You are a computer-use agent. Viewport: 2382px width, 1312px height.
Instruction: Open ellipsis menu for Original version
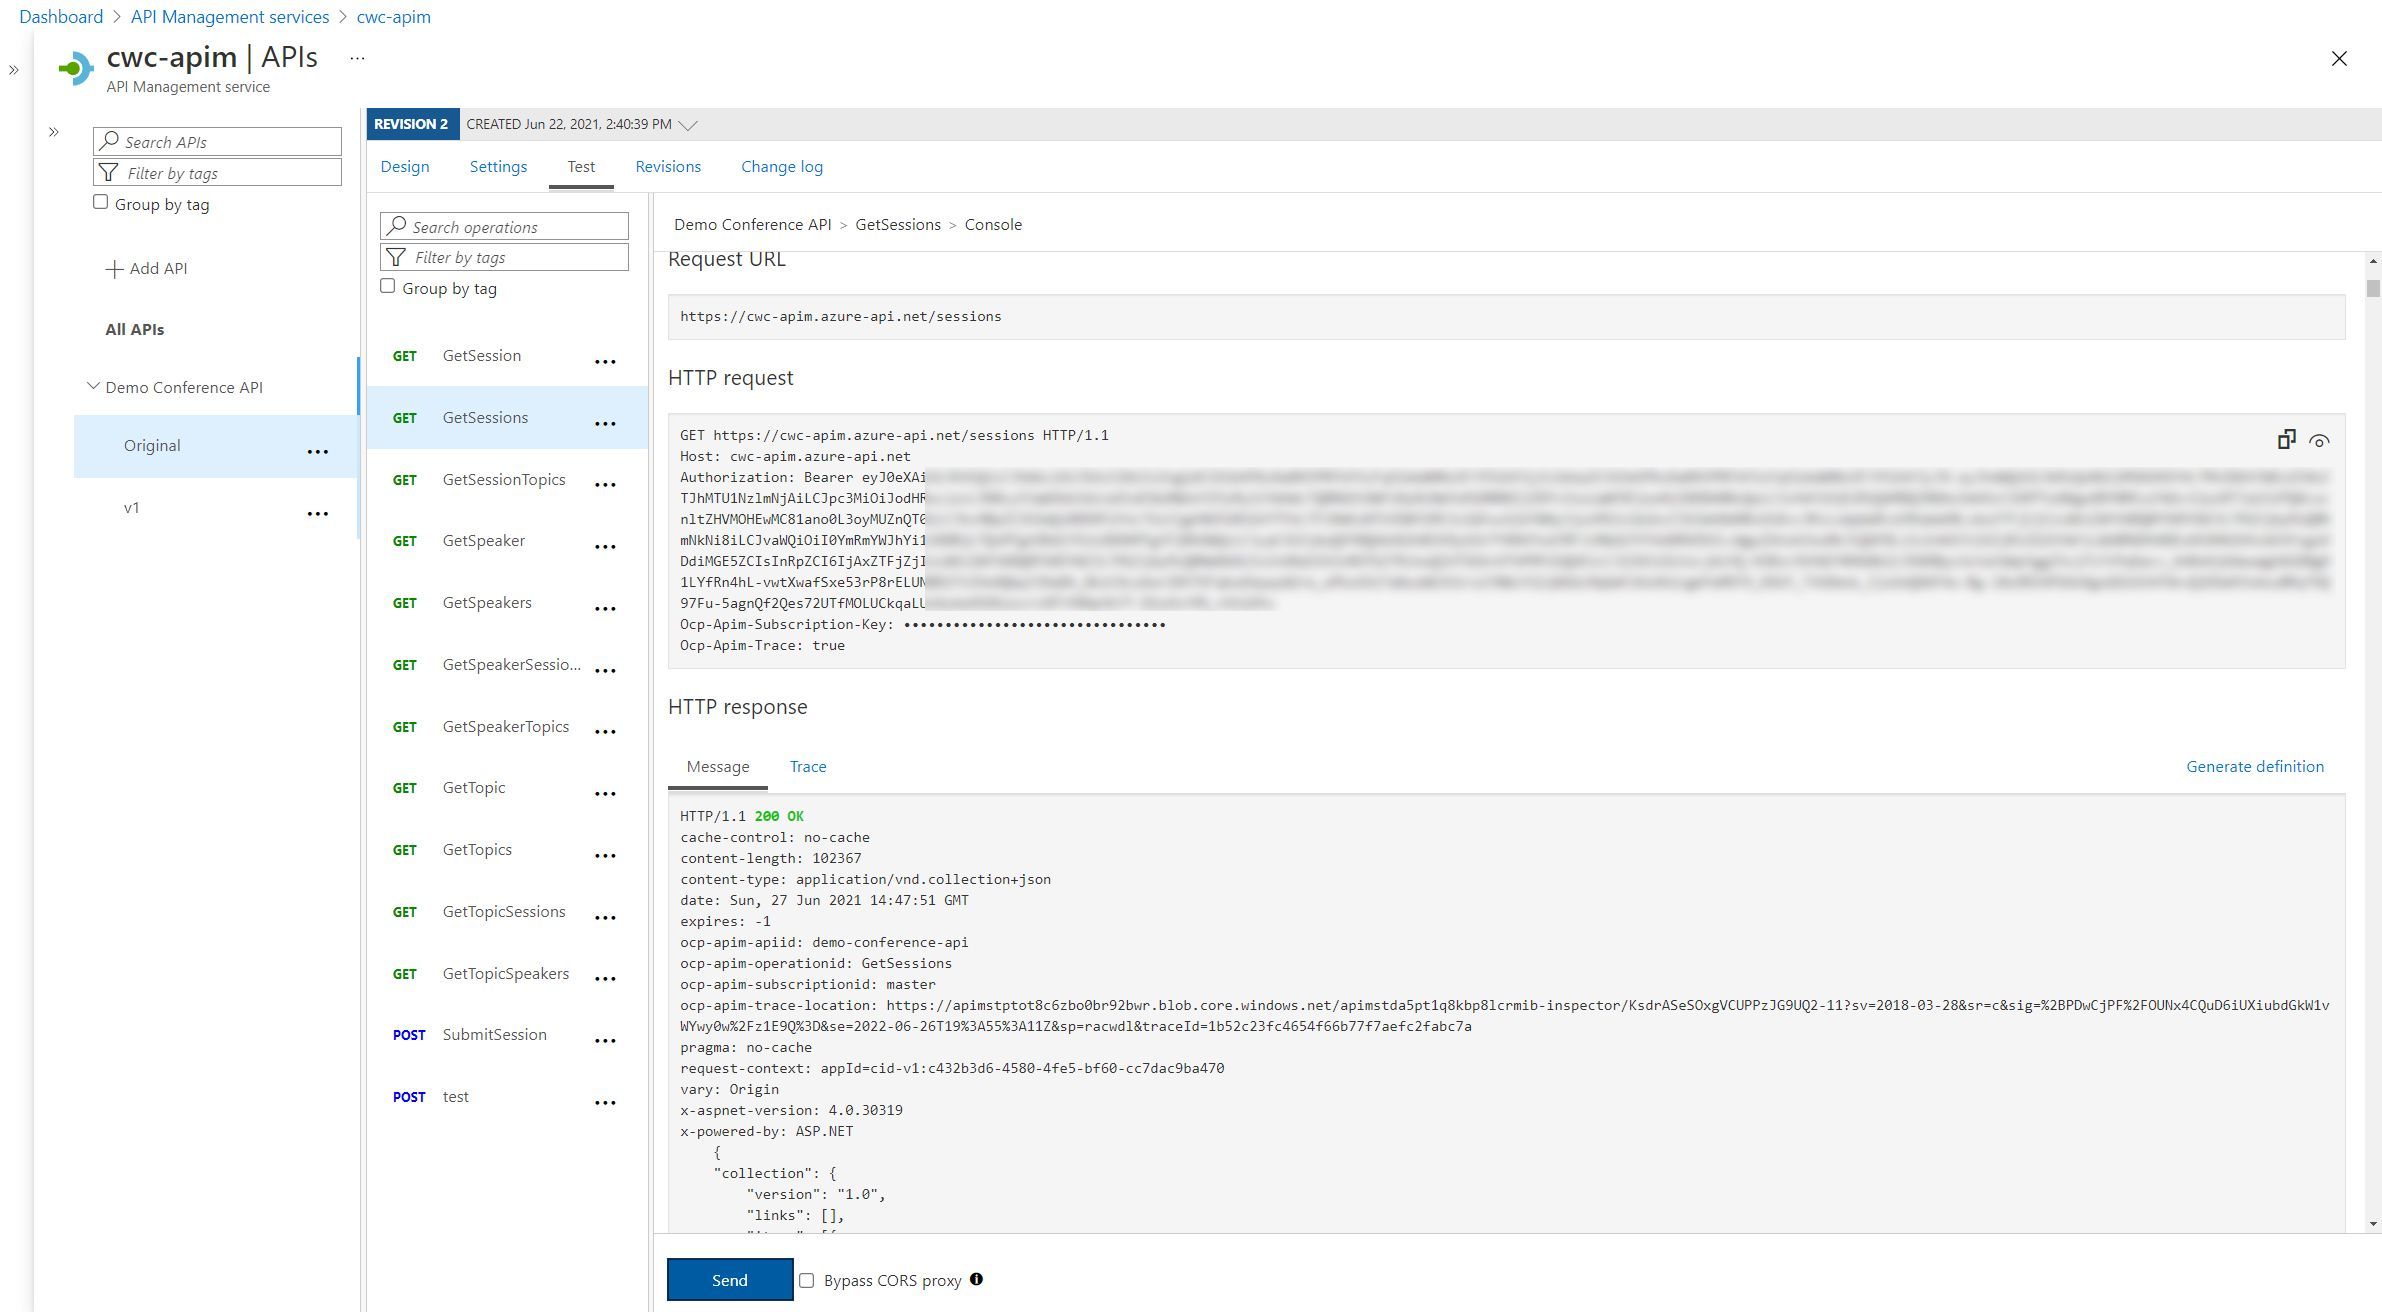coord(317,452)
